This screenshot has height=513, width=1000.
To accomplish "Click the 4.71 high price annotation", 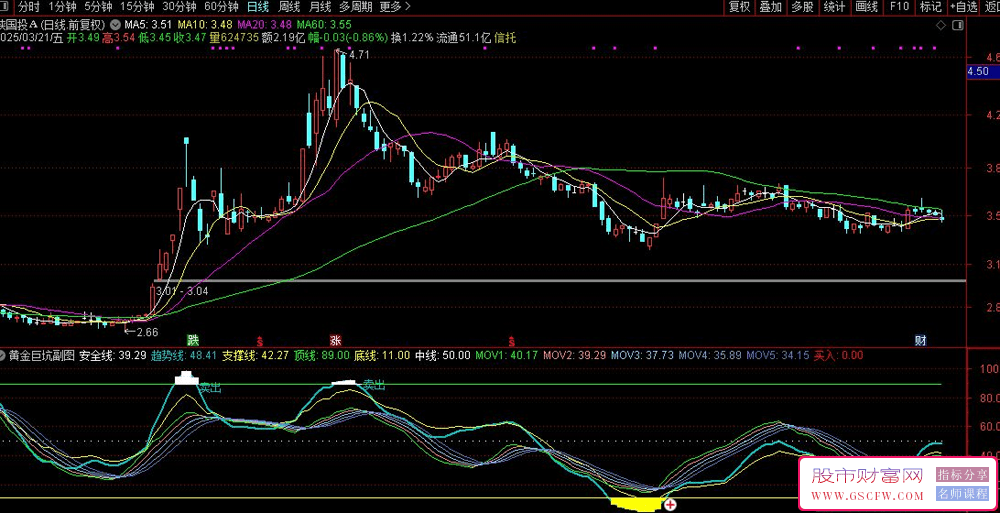I will 360,55.
